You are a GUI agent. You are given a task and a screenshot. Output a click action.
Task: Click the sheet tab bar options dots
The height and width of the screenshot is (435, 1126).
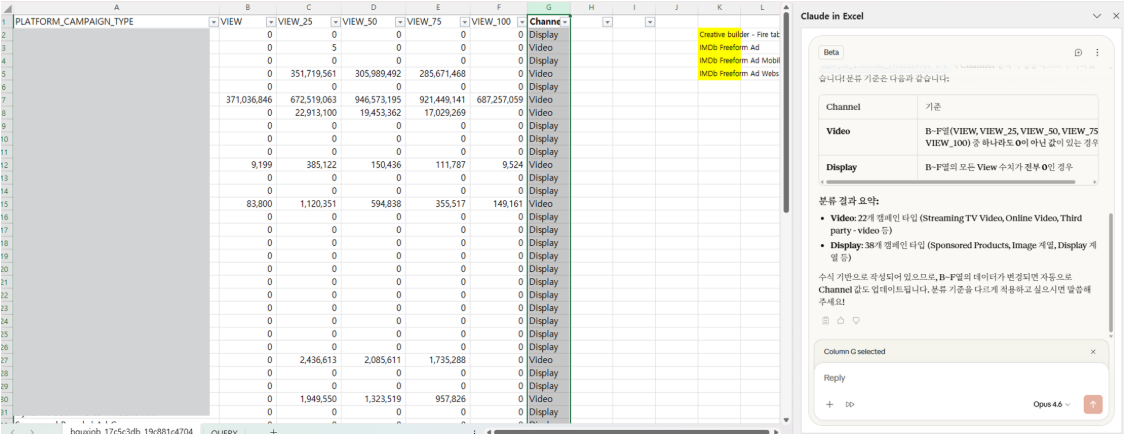coord(475,432)
